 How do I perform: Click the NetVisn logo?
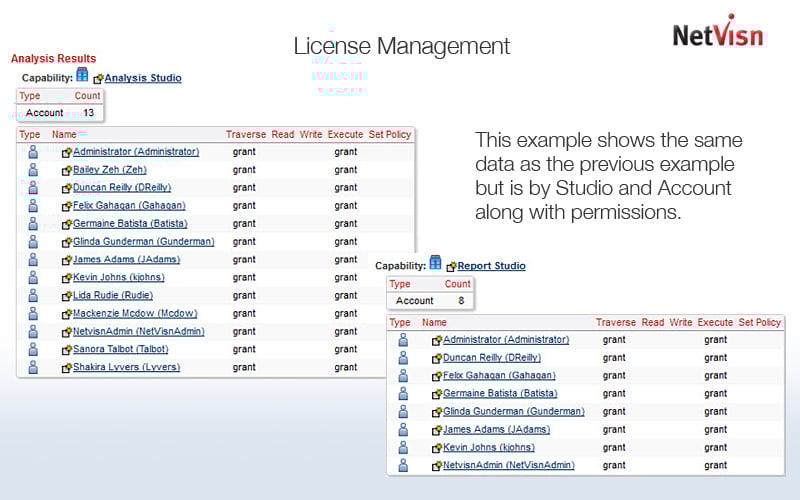point(717,32)
